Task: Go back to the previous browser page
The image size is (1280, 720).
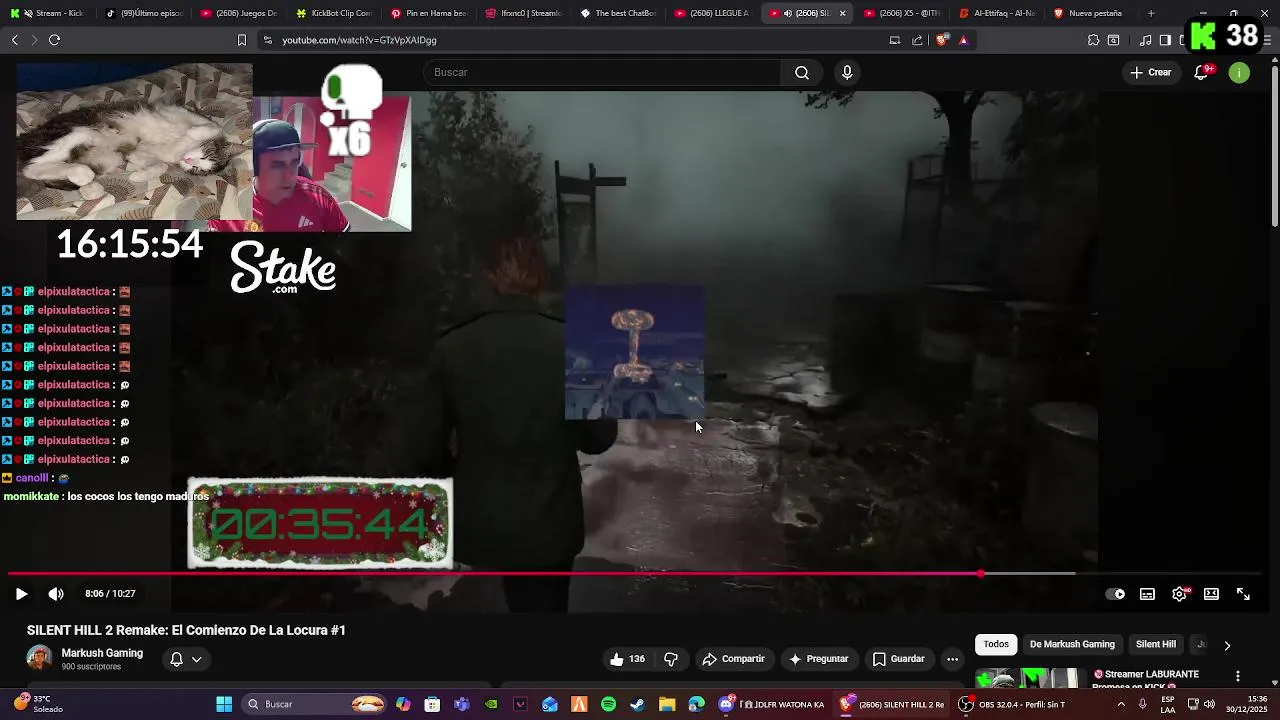Action: tap(14, 40)
